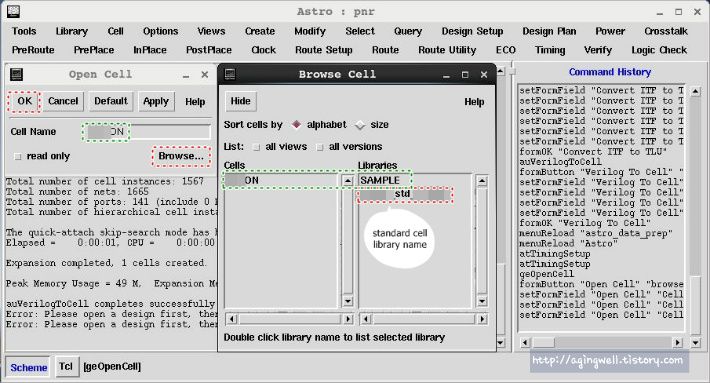Close the Browse Cell dialog
Viewport: 710px width, 383px height.
[484, 75]
